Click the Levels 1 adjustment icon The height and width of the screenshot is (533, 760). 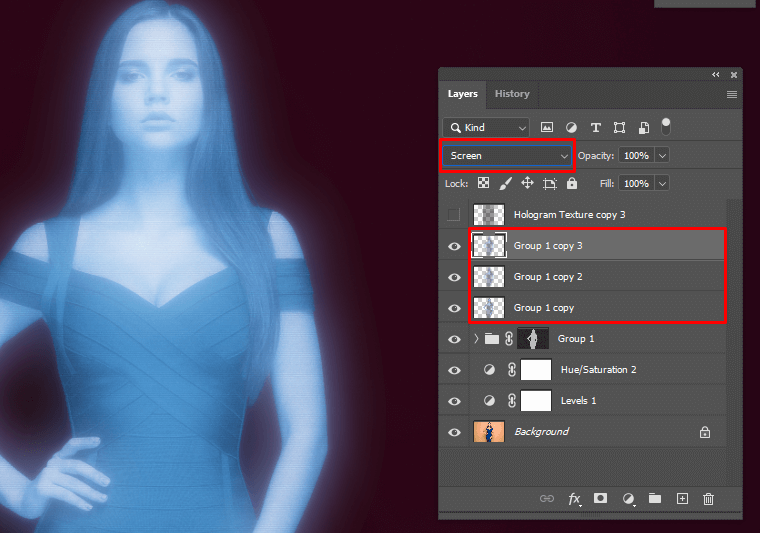coord(490,401)
